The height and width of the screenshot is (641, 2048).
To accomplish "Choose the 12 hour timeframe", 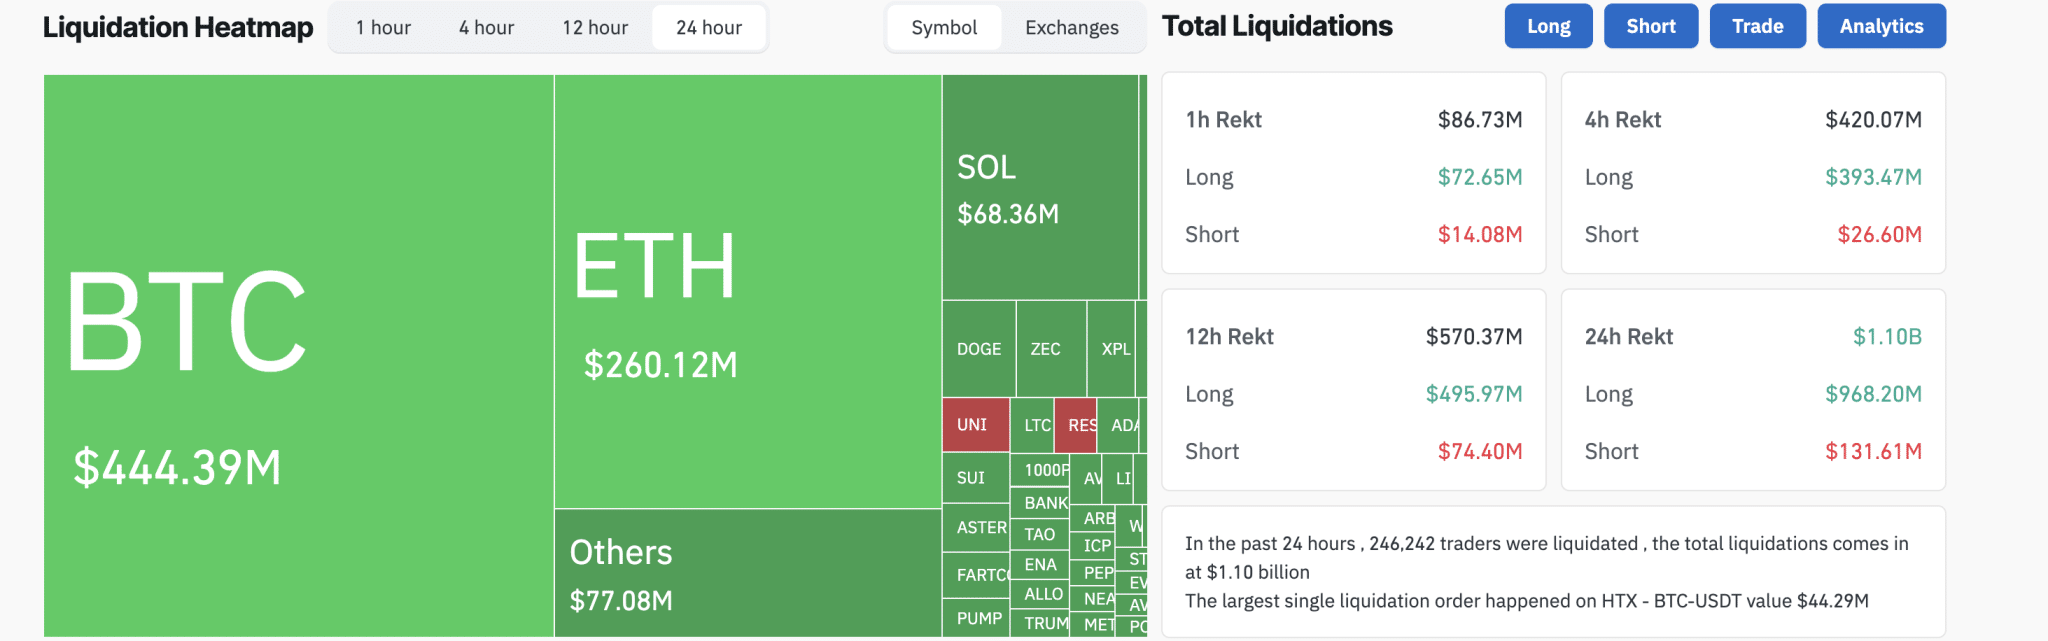I will (x=595, y=28).
